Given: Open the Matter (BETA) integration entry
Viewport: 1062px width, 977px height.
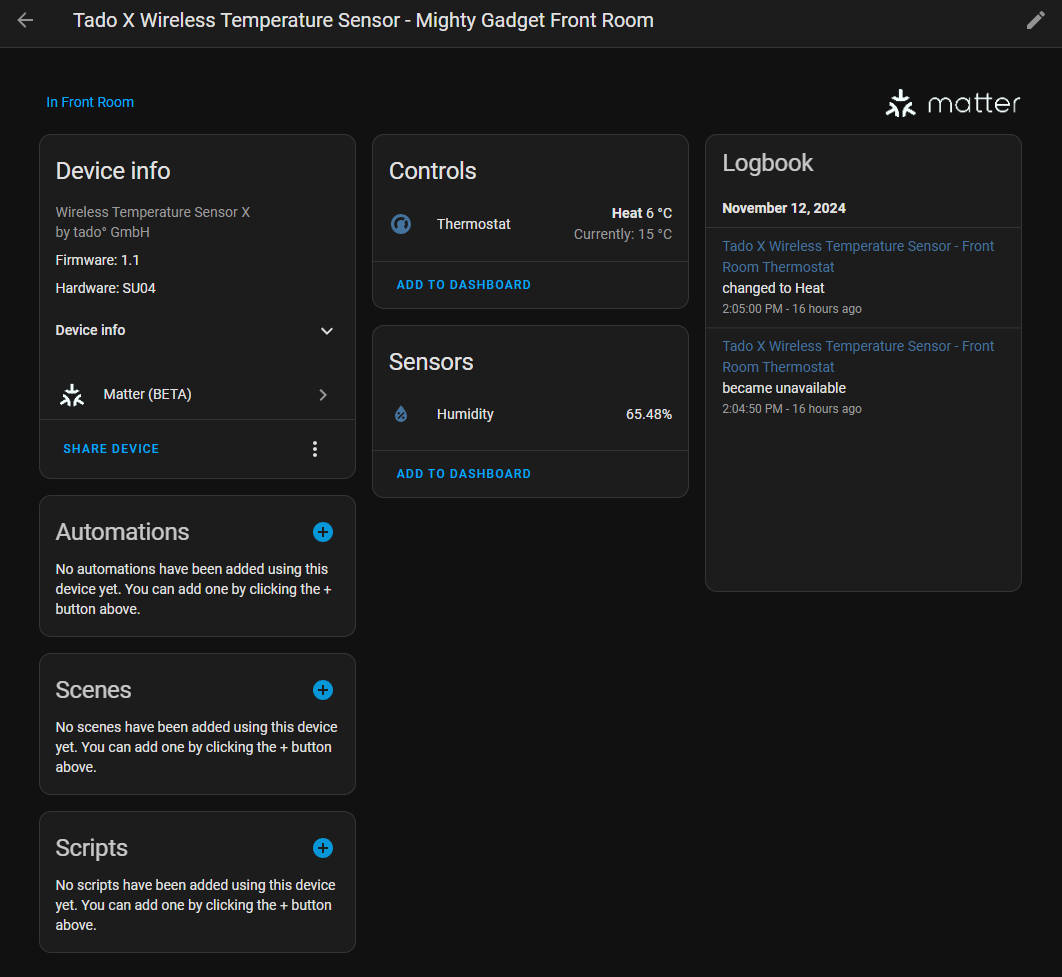Looking at the screenshot, I should click(197, 395).
